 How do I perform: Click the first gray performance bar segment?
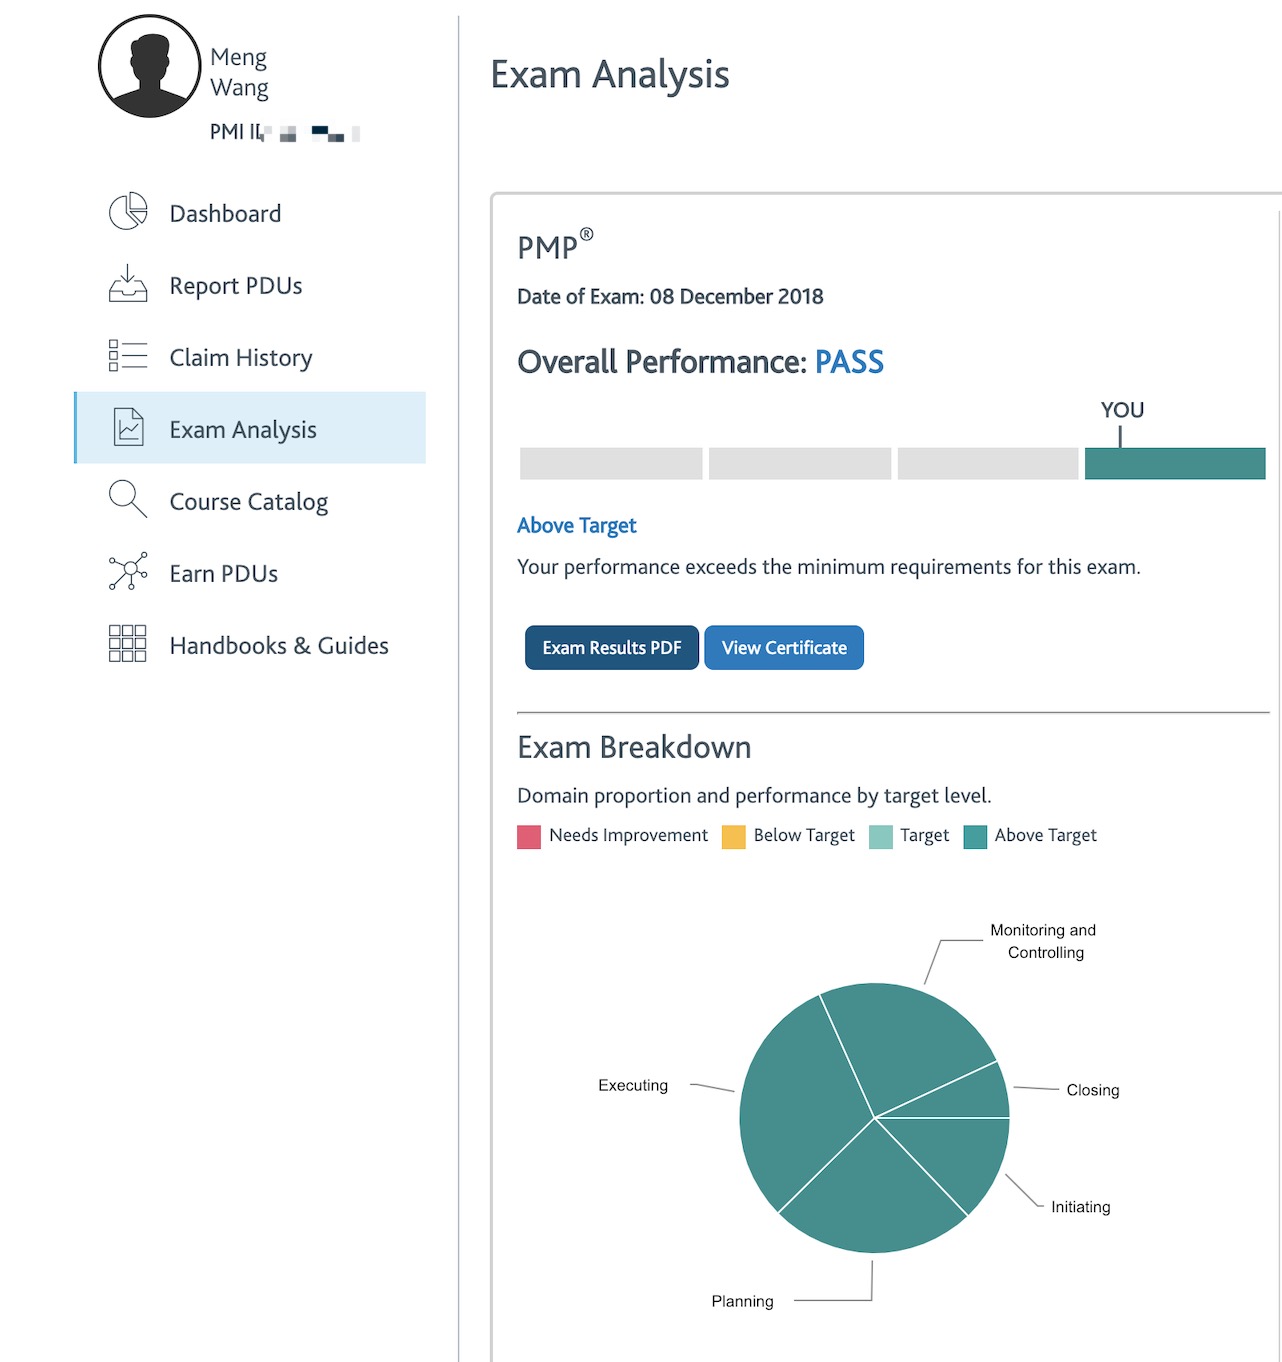coord(611,463)
